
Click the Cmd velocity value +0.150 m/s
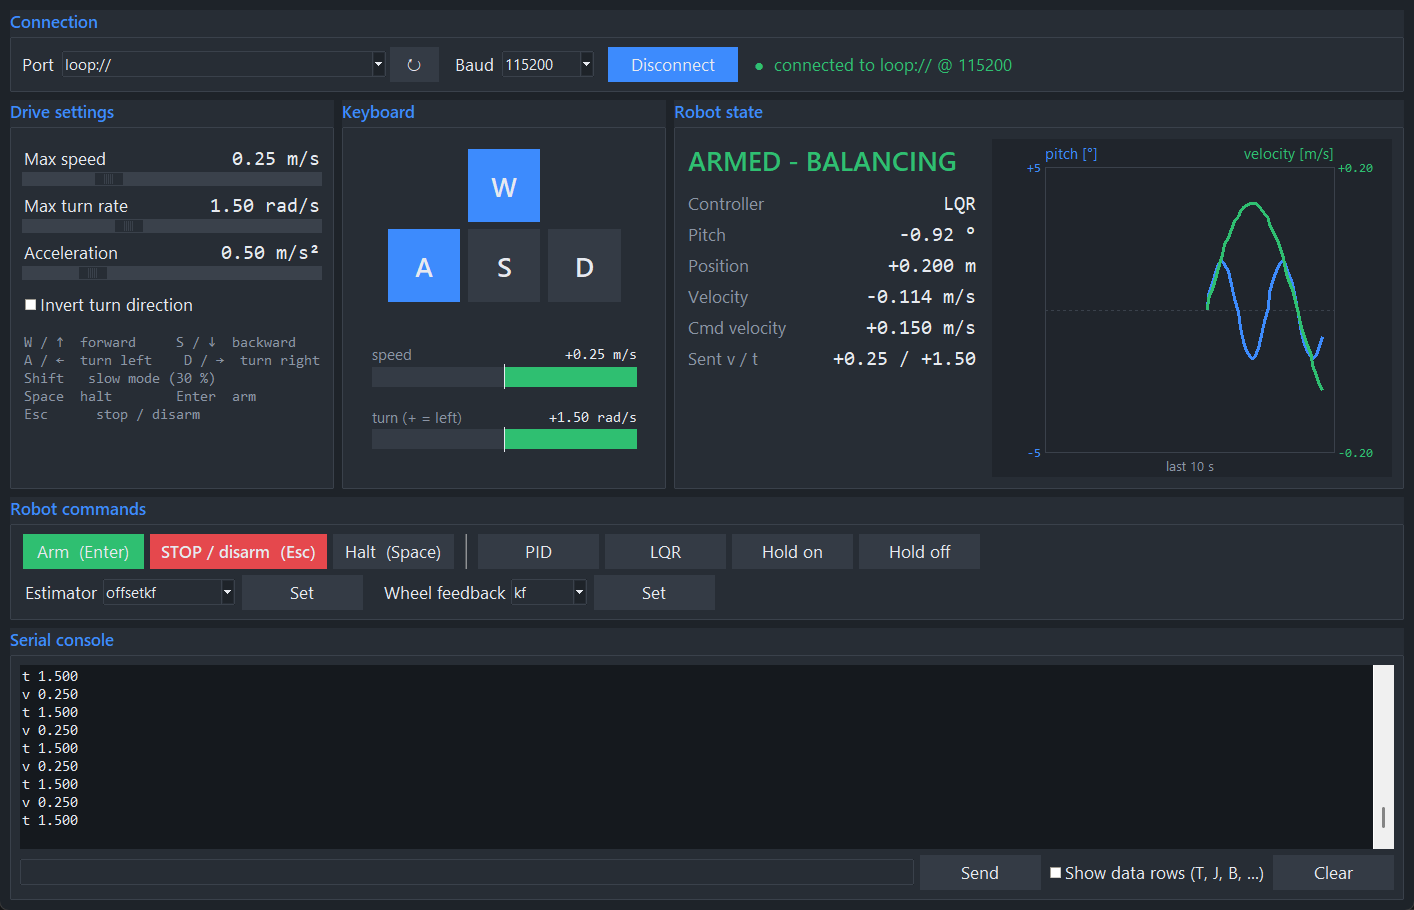[920, 328]
